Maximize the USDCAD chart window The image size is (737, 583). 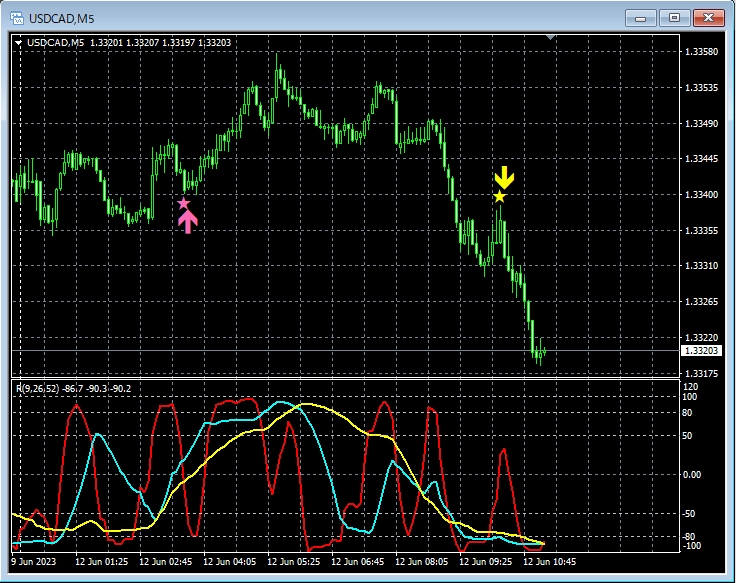pos(675,17)
